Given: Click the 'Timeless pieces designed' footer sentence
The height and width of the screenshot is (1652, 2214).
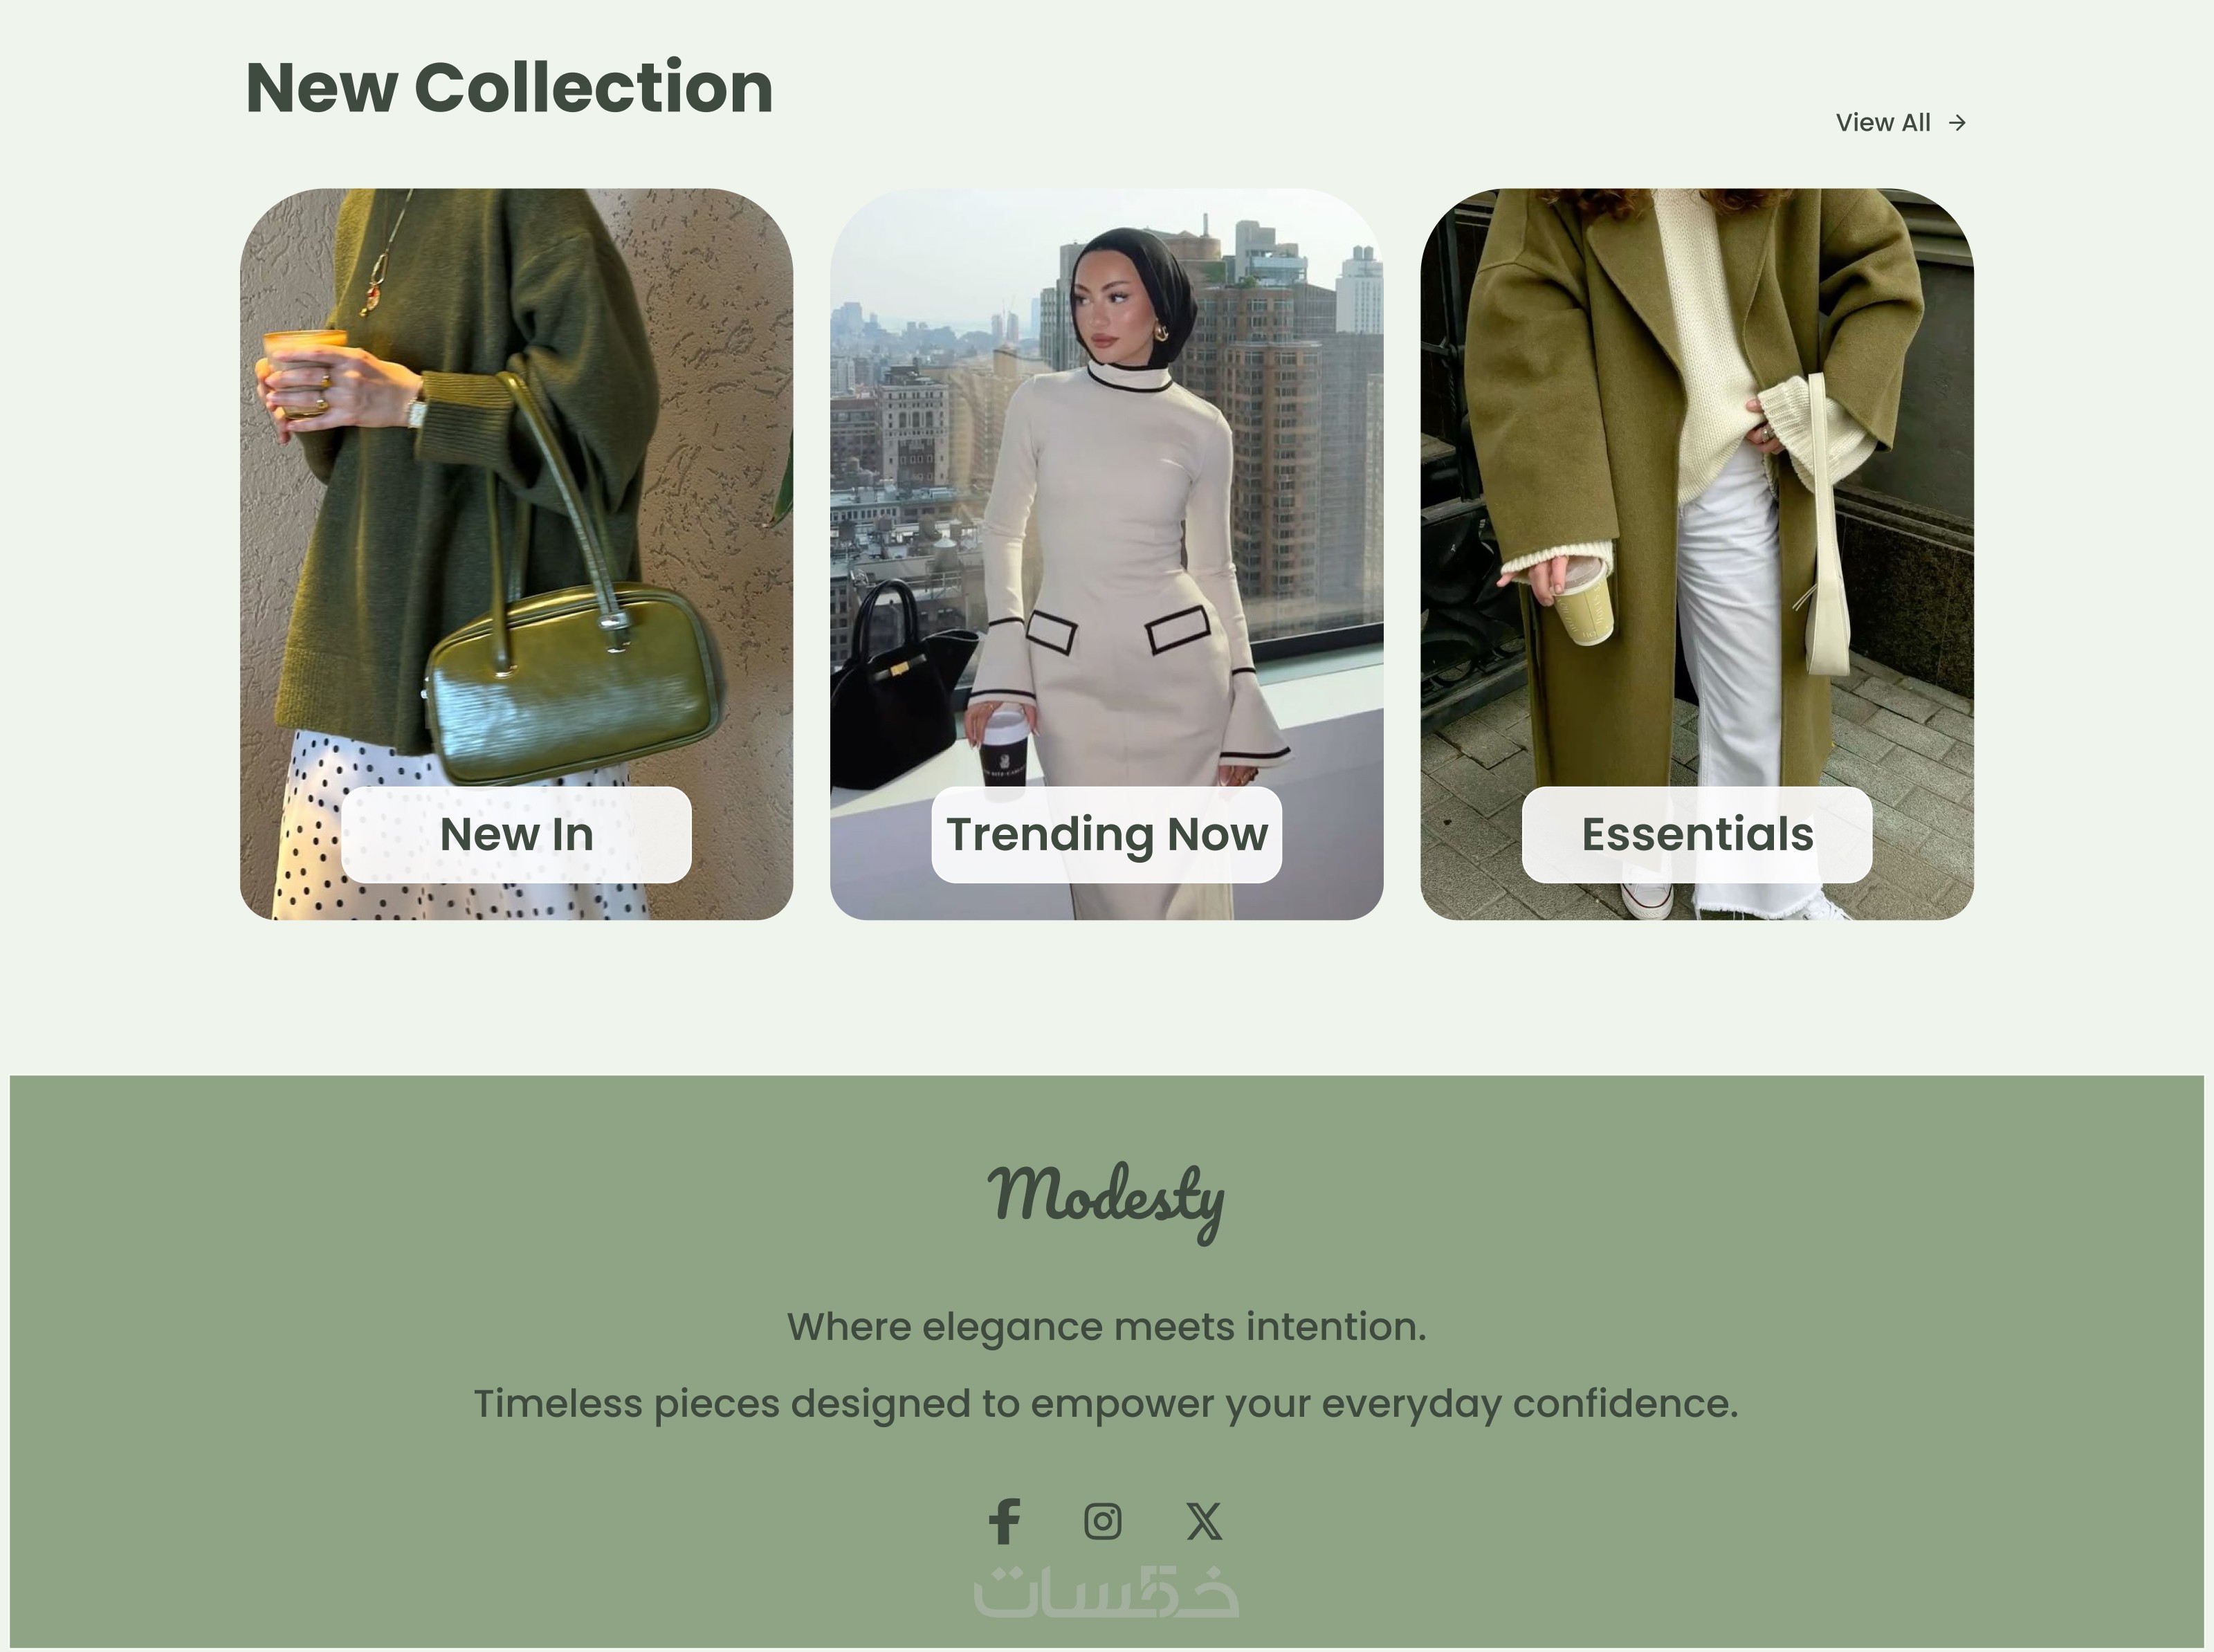Looking at the screenshot, I should (x=1106, y=1404).
